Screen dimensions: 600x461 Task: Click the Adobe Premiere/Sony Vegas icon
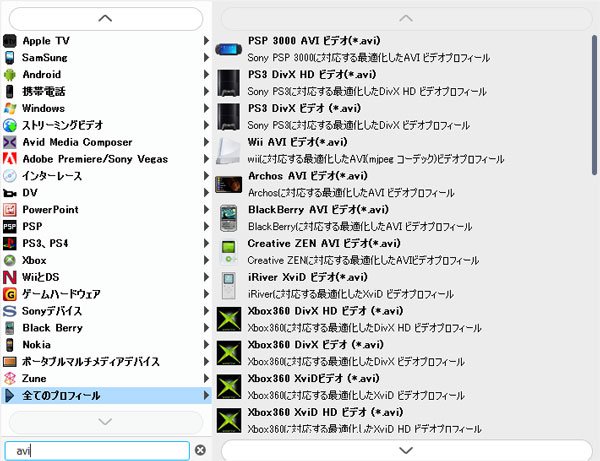click(x=10, y=159)
